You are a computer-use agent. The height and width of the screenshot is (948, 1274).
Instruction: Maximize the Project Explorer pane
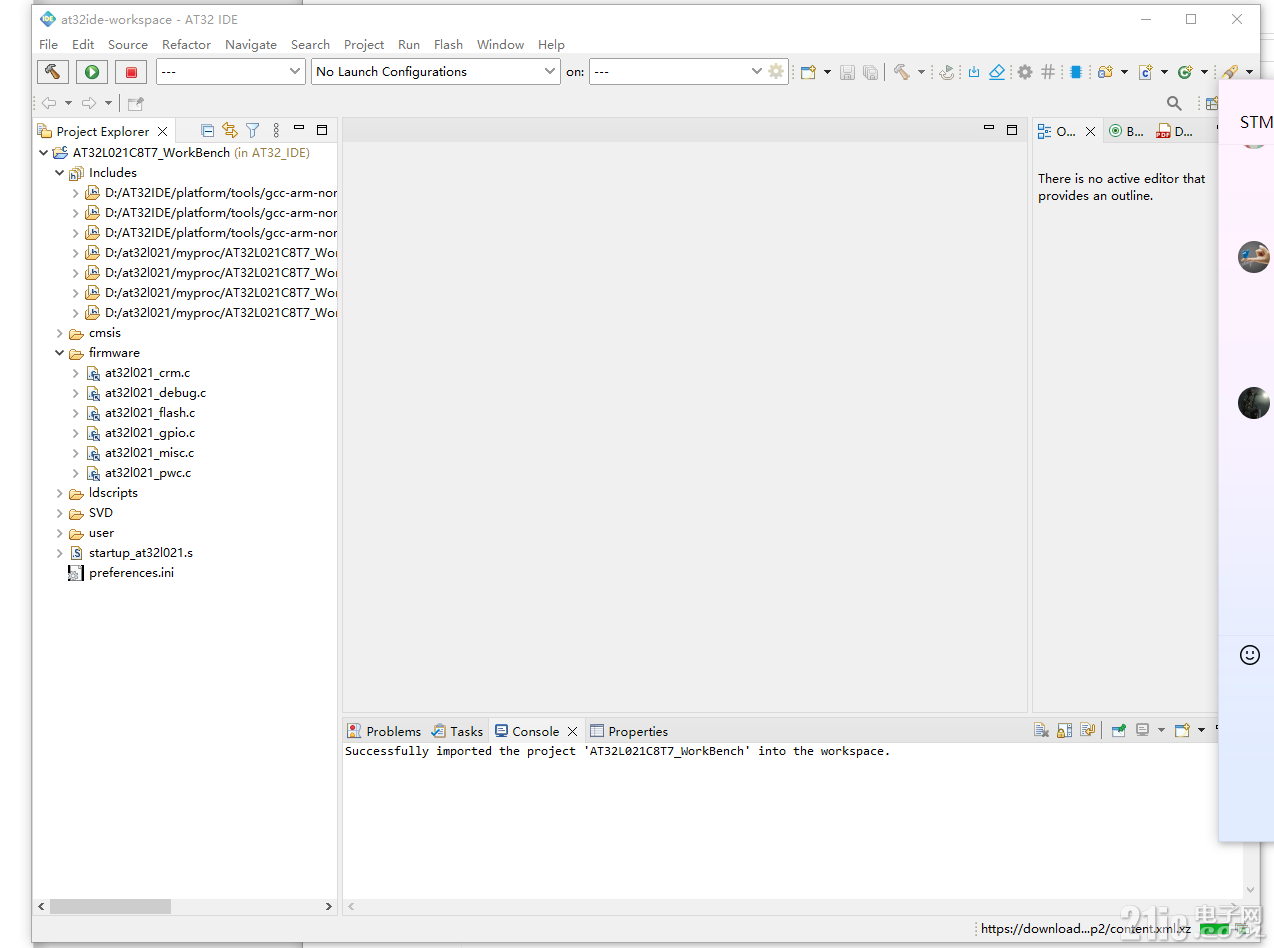322,130
